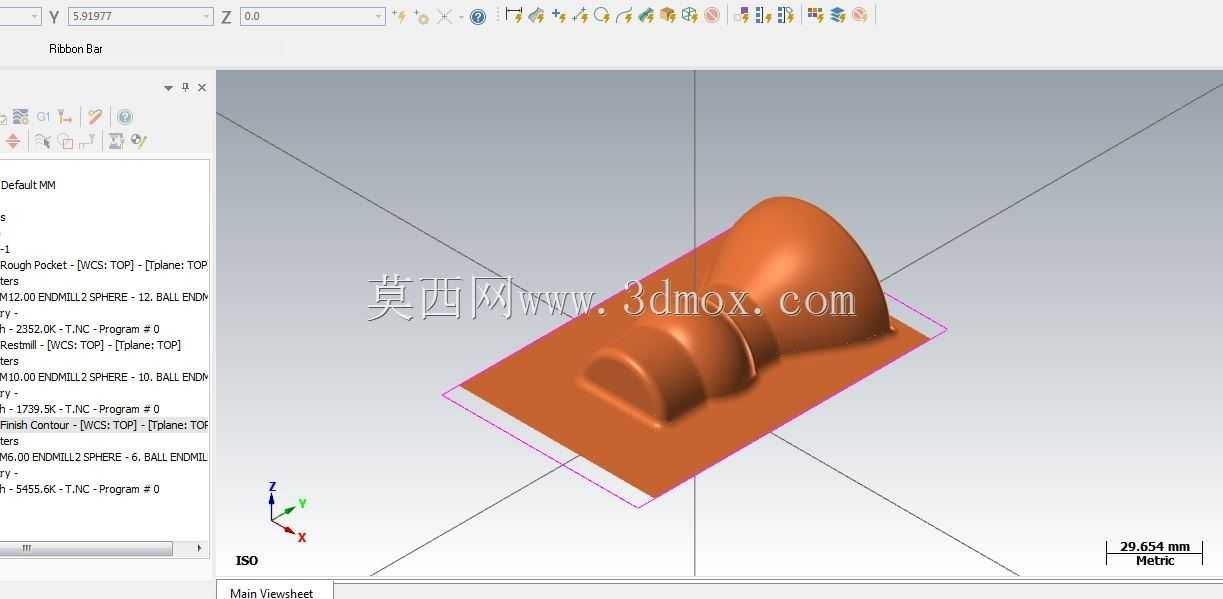This screenshot has height=599, width=1223.
Task: Click toolpath layers icon in operations panel
Action: [22, 117]
